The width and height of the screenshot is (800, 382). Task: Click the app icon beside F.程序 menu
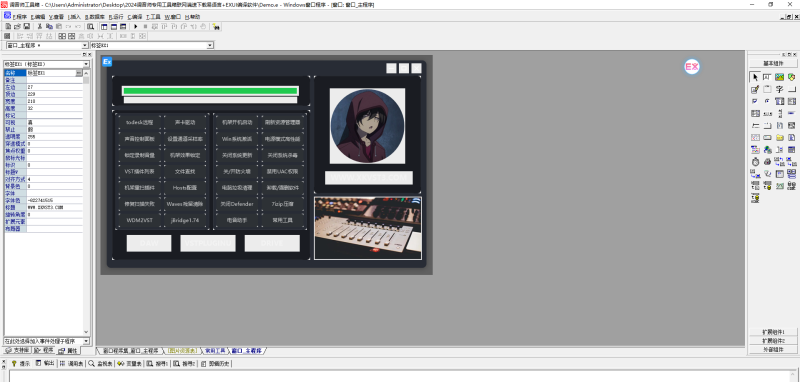tap(8, 16)
